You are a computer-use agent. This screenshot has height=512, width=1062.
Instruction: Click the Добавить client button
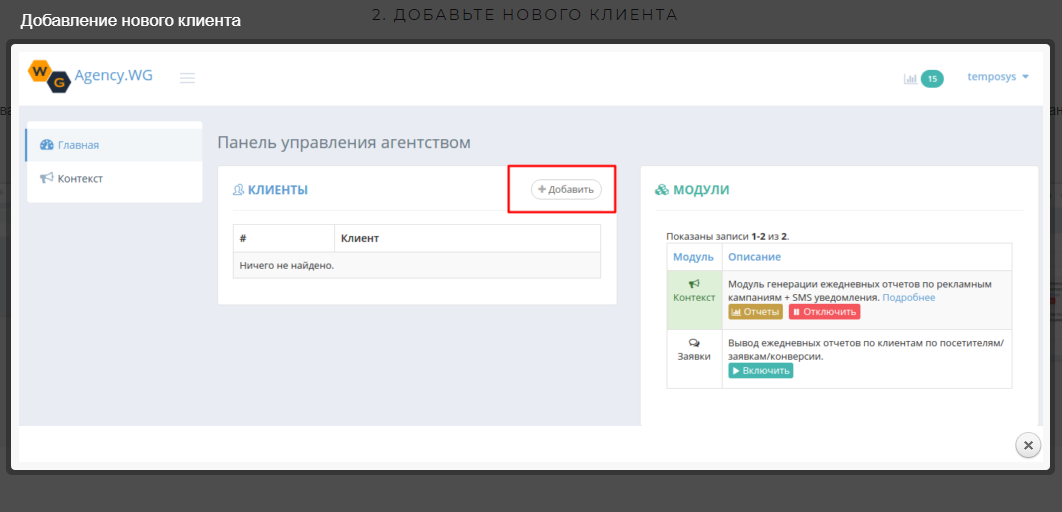pyautogui.click(x=566, y=190)
